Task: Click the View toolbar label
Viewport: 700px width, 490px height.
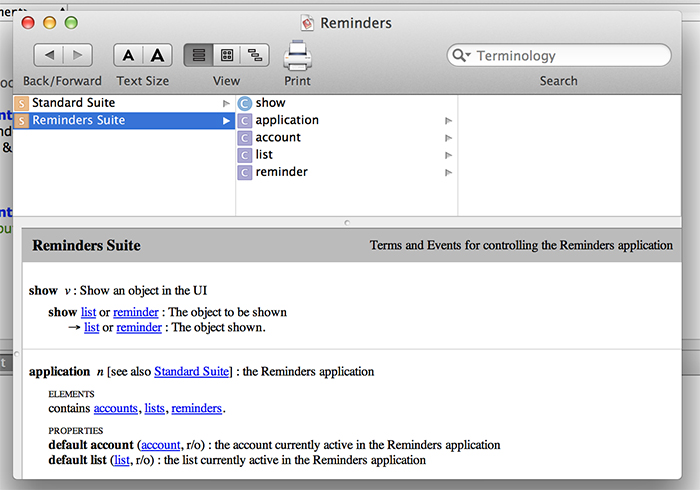Action: point(226,81)
